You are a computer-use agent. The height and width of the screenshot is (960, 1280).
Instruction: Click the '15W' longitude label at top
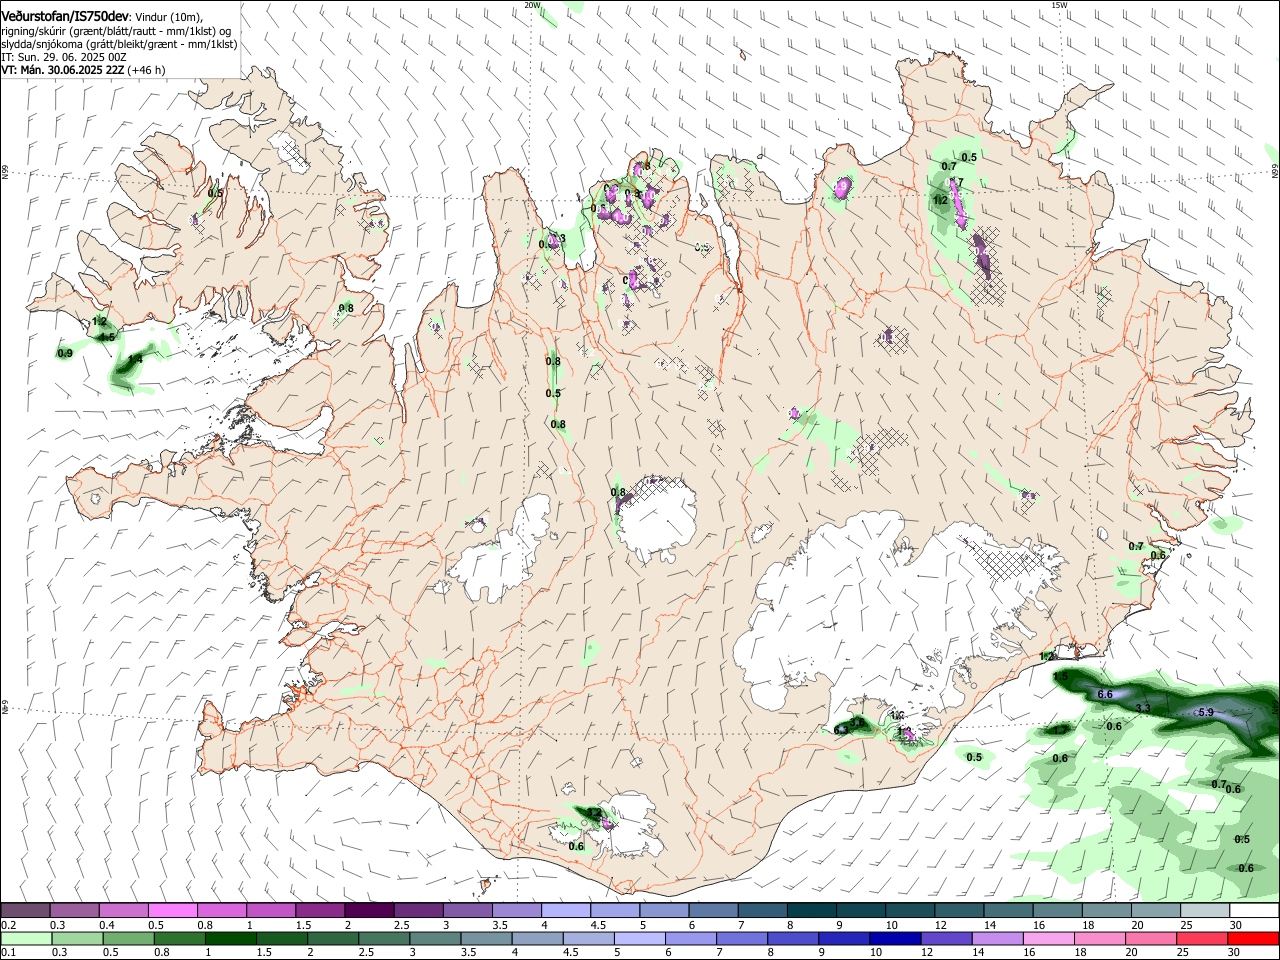[x=1059, y=5]
